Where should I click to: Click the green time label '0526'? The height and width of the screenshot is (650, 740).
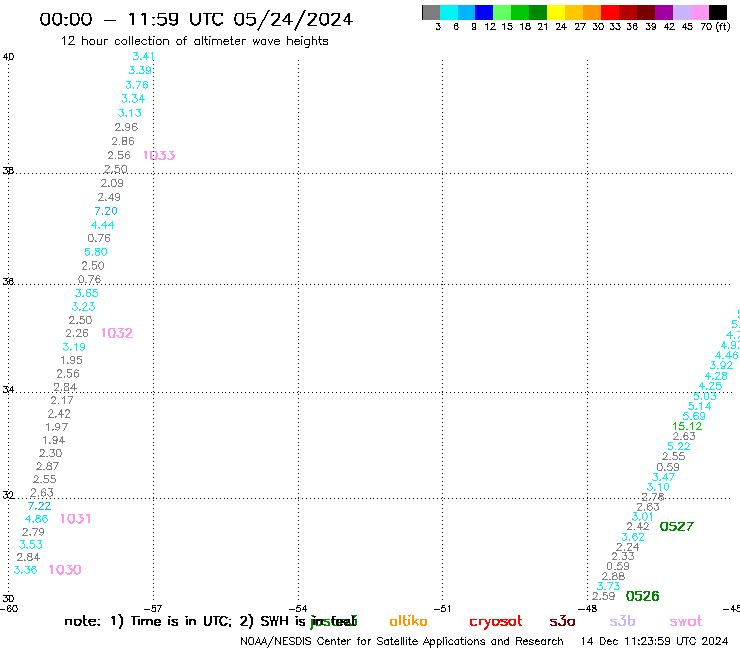(642, 596)
